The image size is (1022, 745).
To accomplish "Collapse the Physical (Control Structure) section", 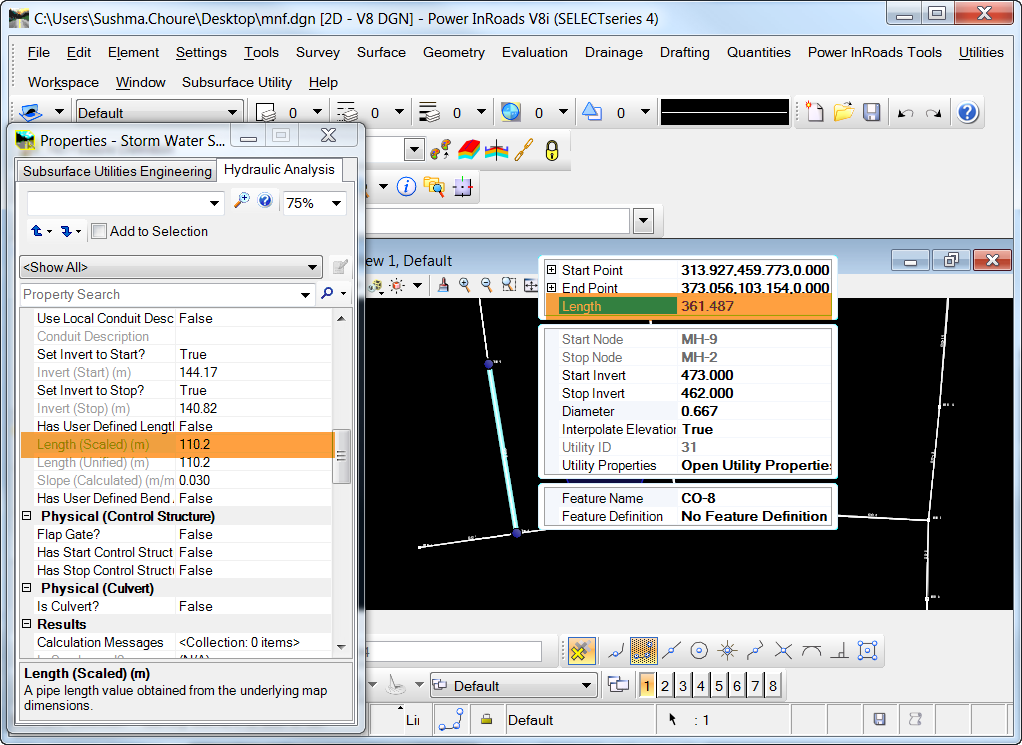I will point(27,516).
